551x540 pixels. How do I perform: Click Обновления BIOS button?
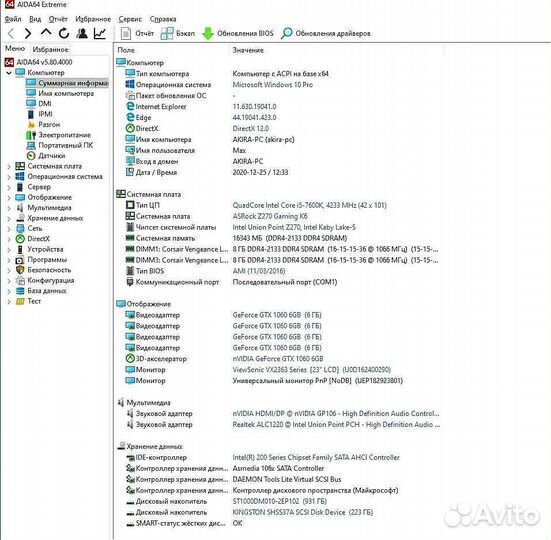[238, 33]
